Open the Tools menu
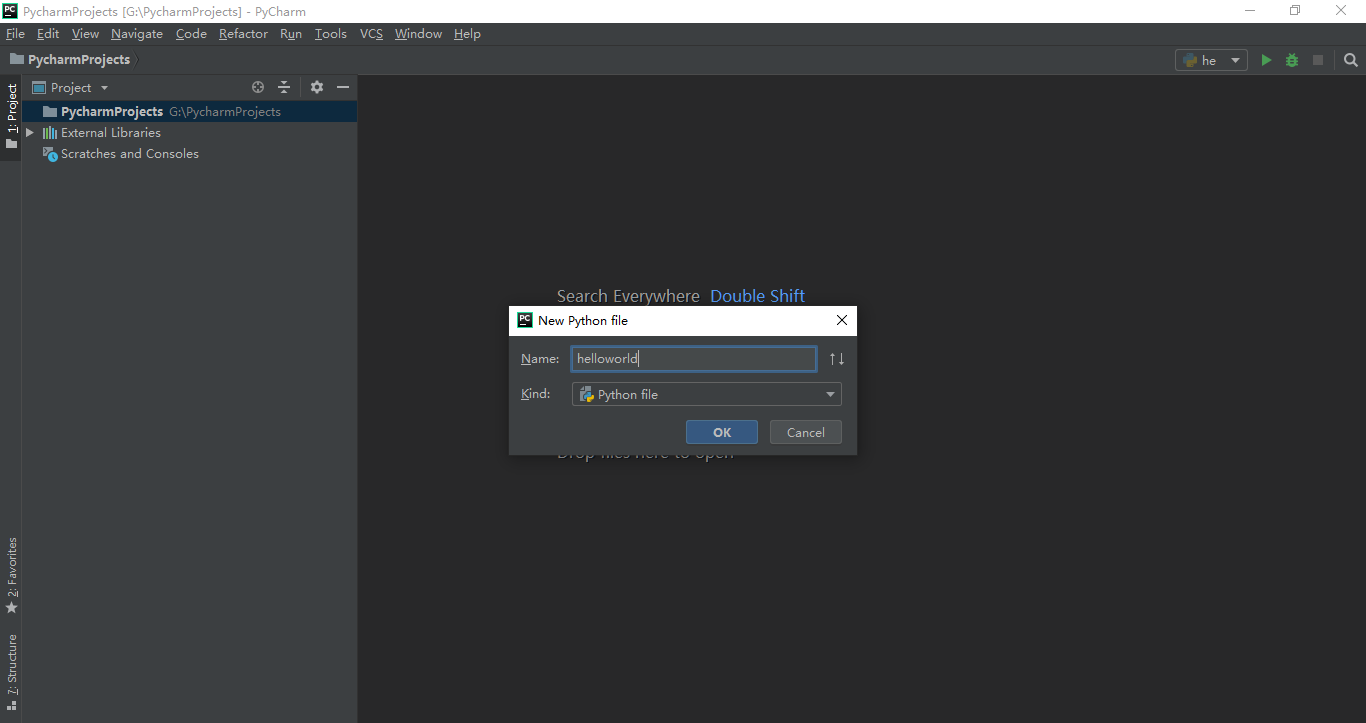 click(331, 33)
